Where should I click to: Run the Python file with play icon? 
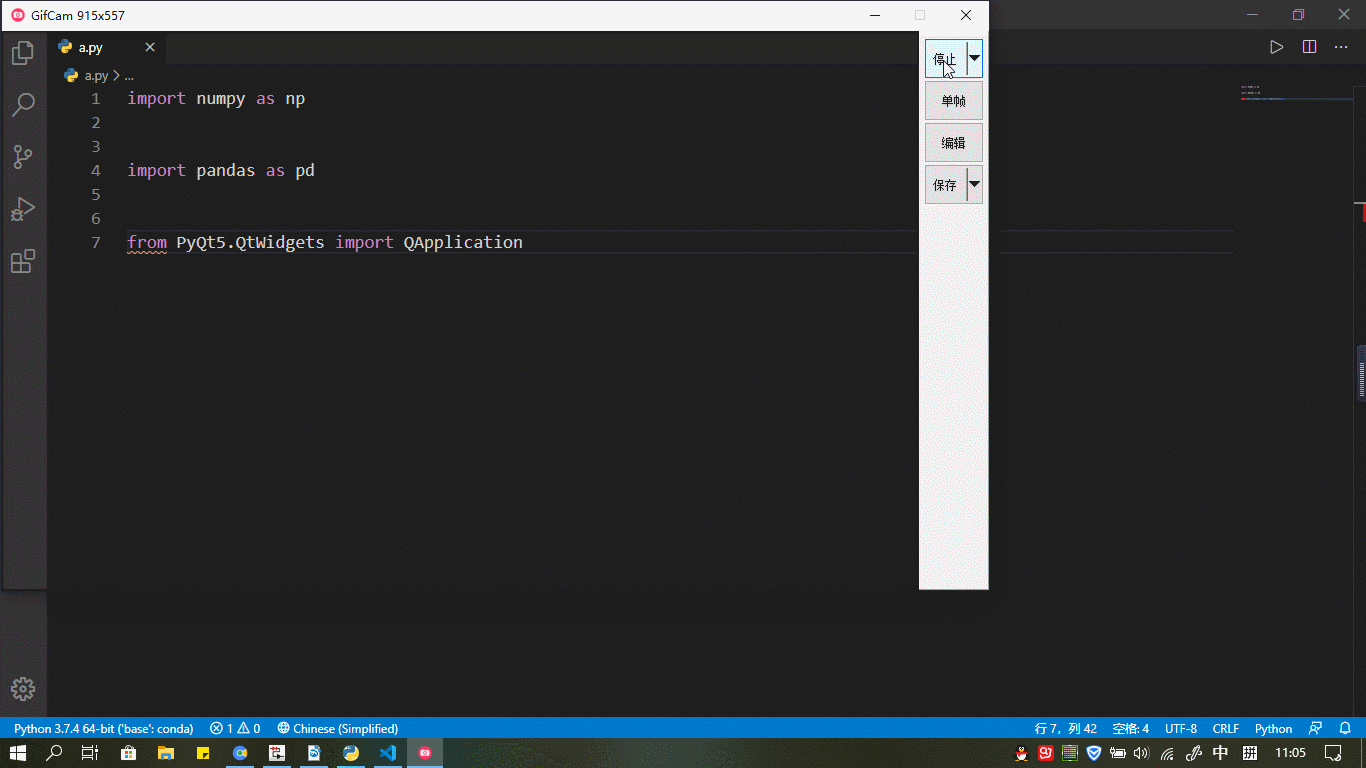(x=1276, y=47)
